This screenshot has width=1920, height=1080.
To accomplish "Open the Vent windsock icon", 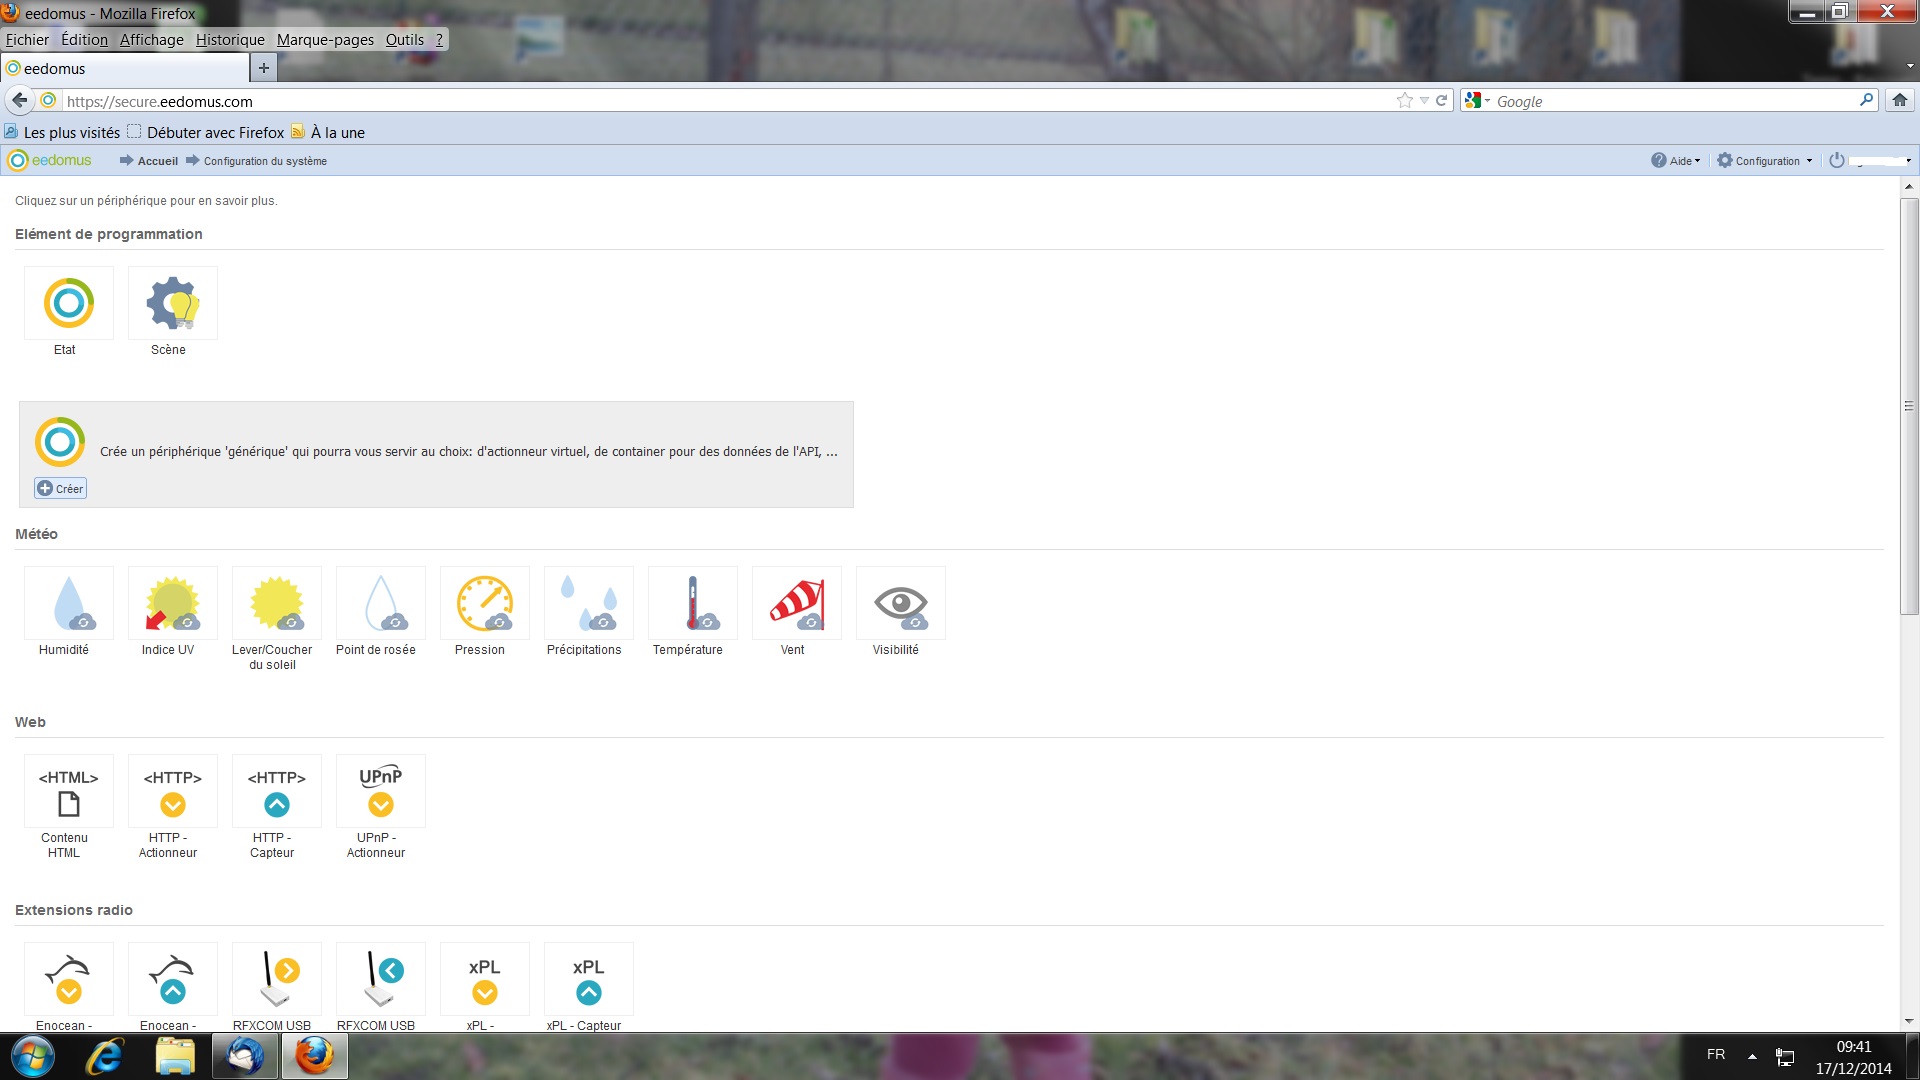I will pos(797,603).
